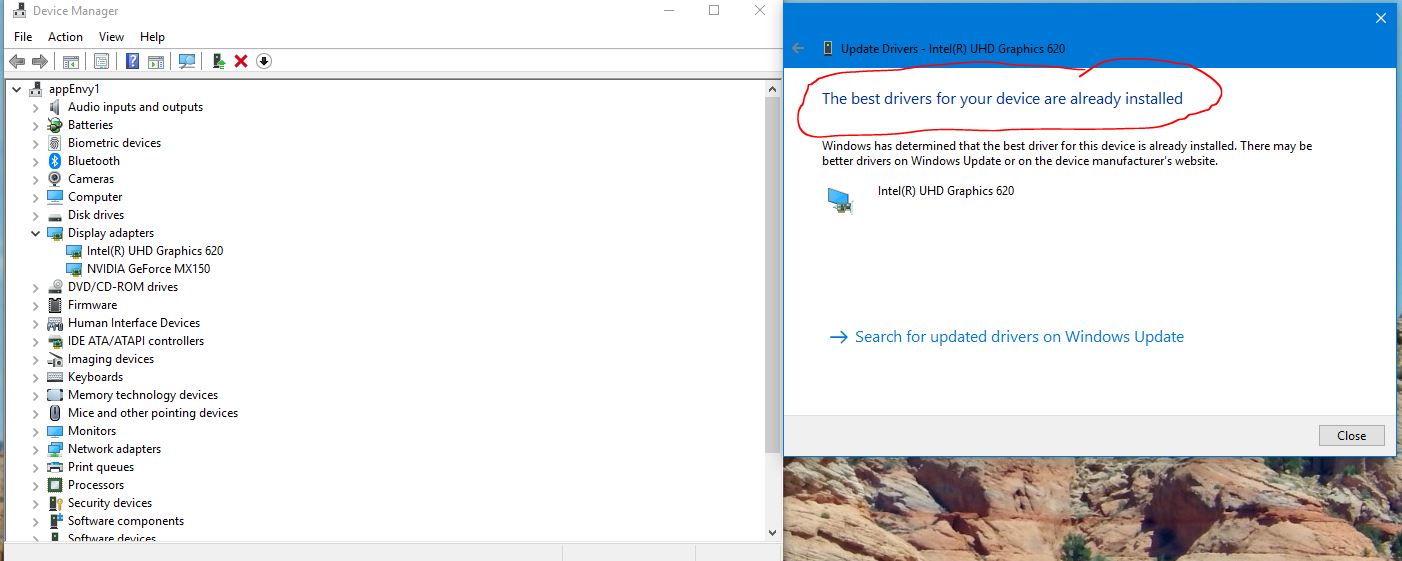This screenshot has width=1402, height=561.
Task: Select the Security devices label
Action: coord(110,503)
